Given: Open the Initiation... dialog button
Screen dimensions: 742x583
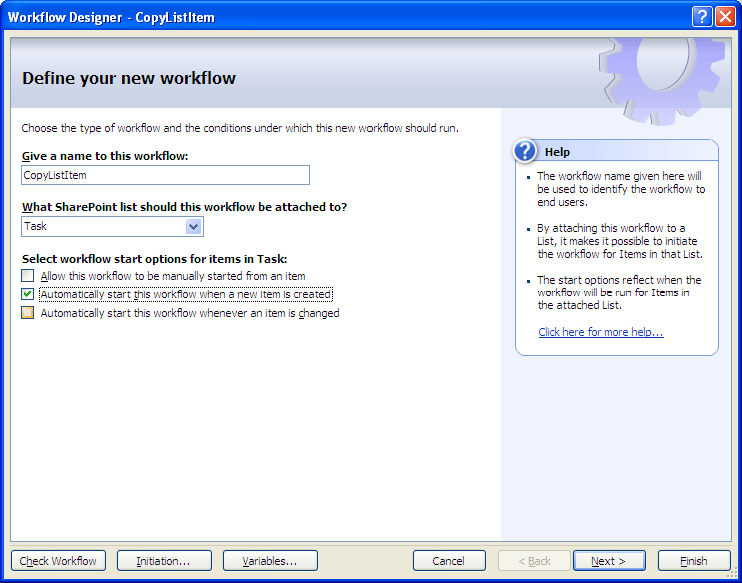Looking at the screenshot, I should 164,561.
